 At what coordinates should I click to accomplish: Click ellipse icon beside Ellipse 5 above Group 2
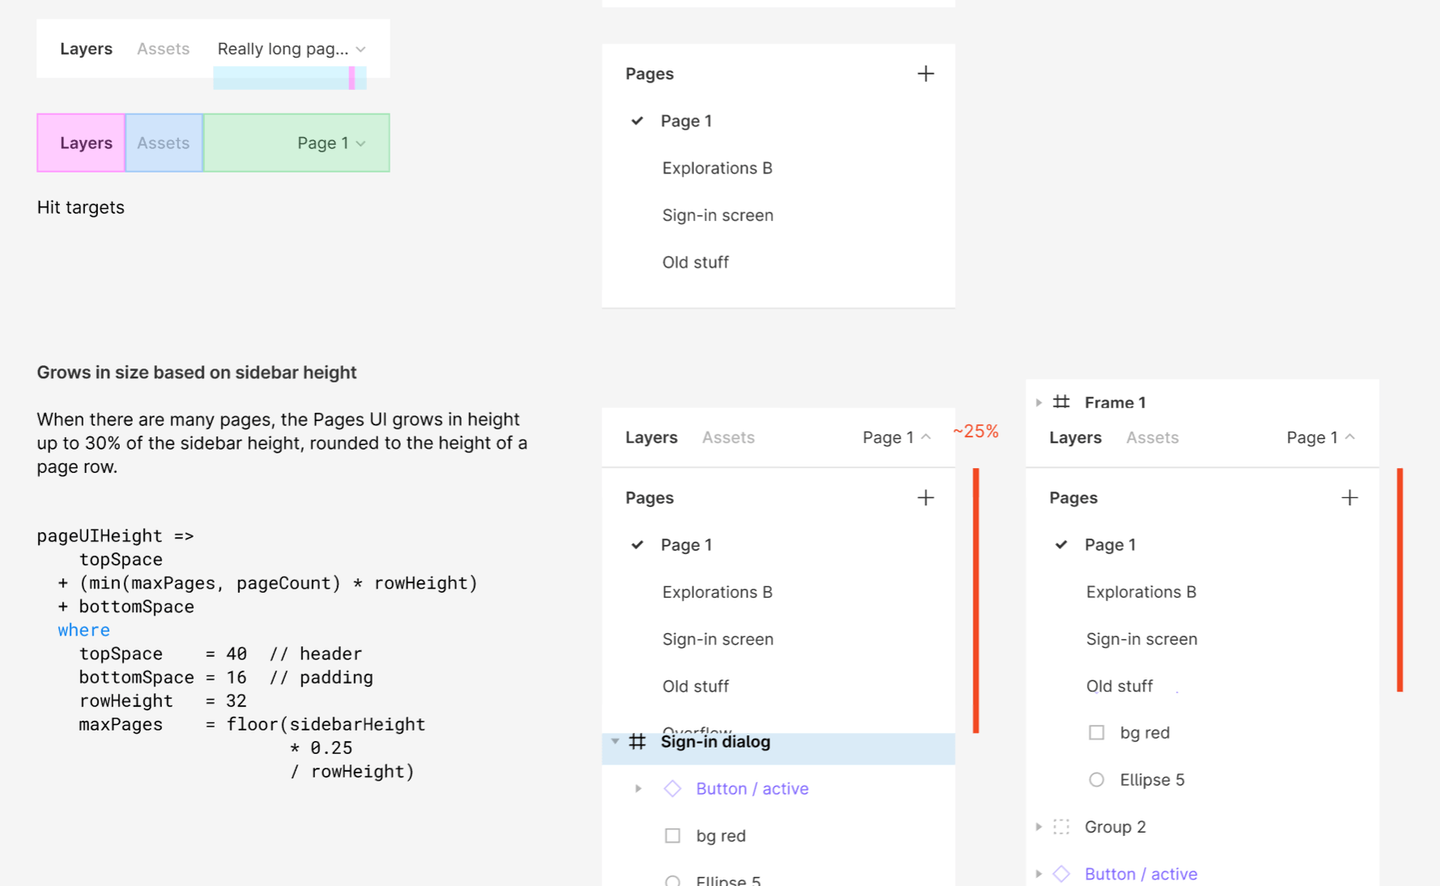(x=1096, y=780)
